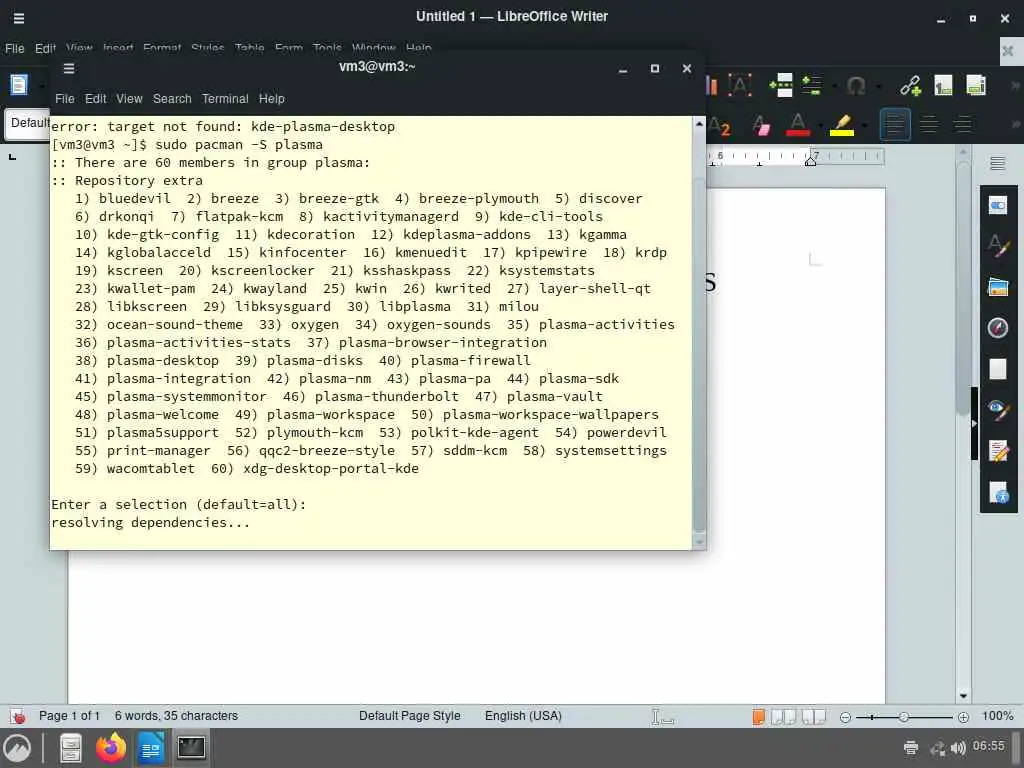Open the Writer Edit menu
1024x768 pixels.
(45, 48)
